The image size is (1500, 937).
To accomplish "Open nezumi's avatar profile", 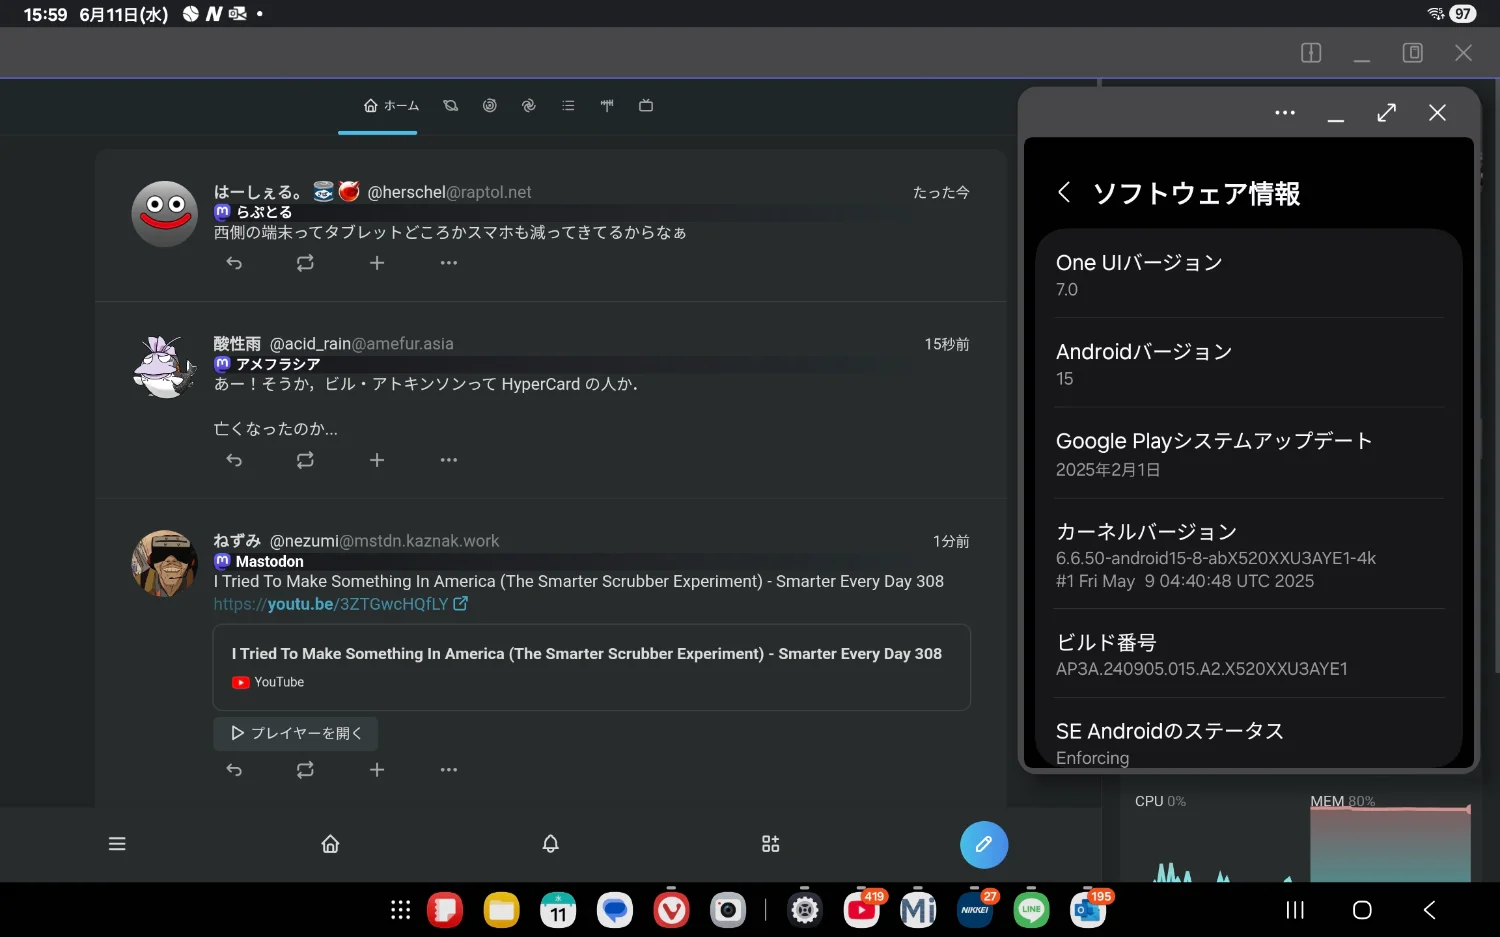I will pos(165,564).
